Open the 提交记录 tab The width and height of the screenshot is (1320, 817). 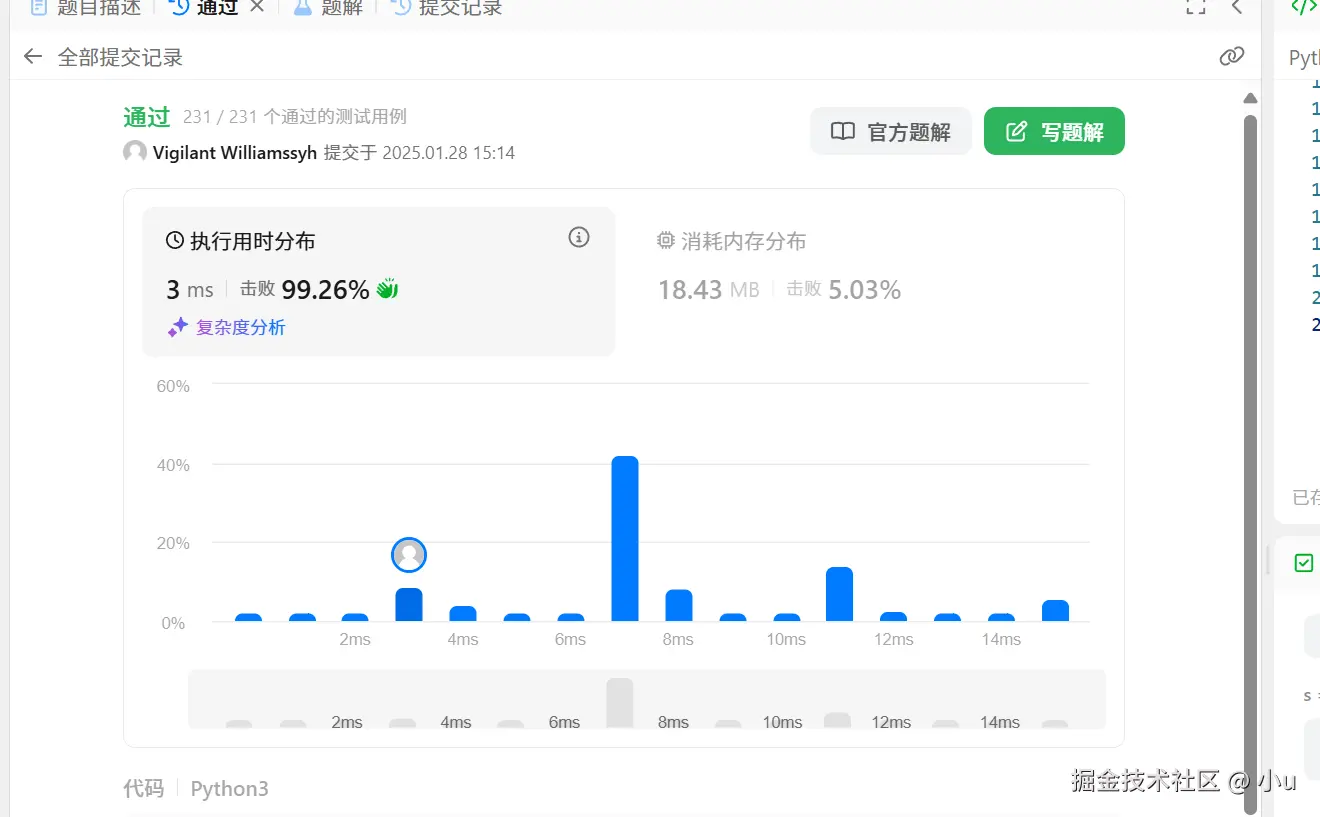point(446,8)
